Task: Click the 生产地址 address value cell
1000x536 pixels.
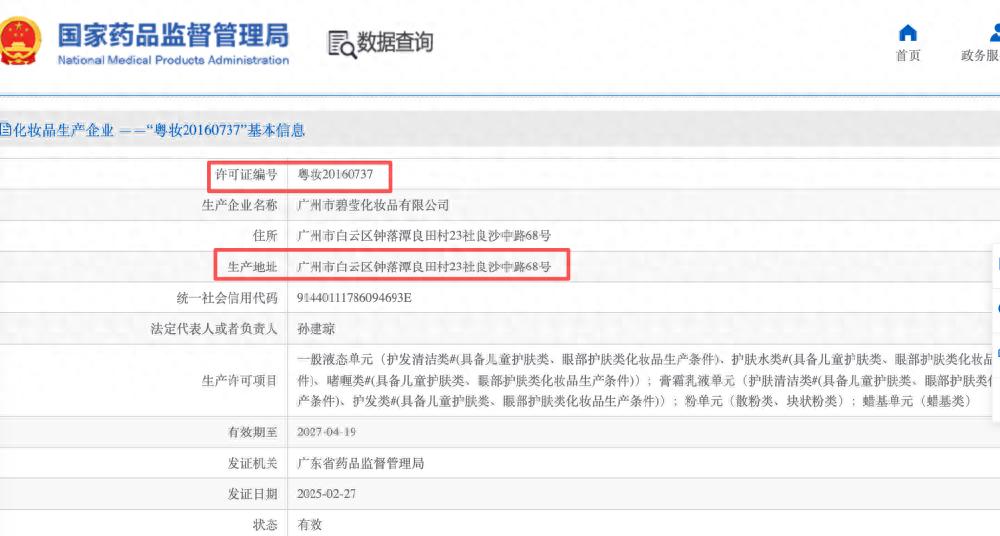Action: [x=425, y=267]
